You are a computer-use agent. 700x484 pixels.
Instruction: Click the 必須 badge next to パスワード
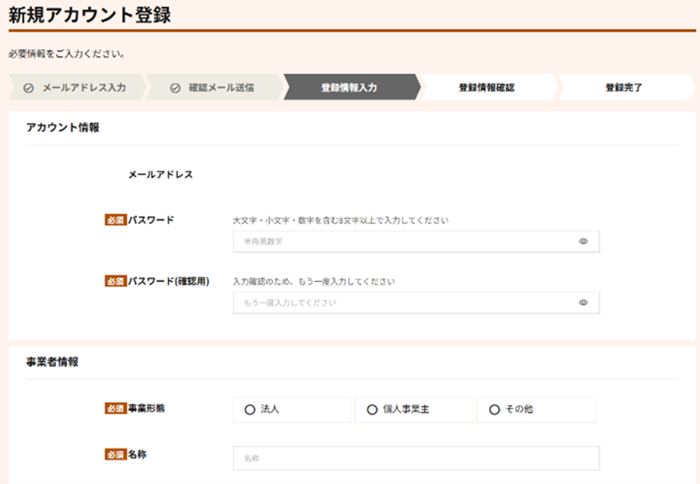coord(115,220)
